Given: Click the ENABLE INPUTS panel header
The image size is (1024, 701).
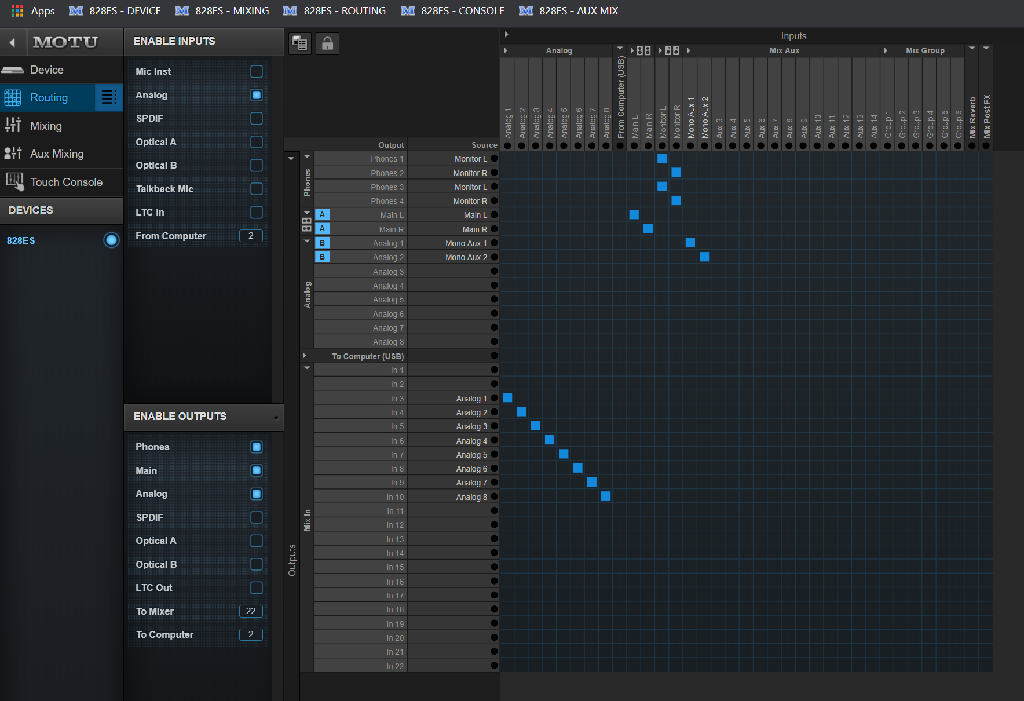Looking at the screenshot, I should pyautogui.click(x=204, y=41).
